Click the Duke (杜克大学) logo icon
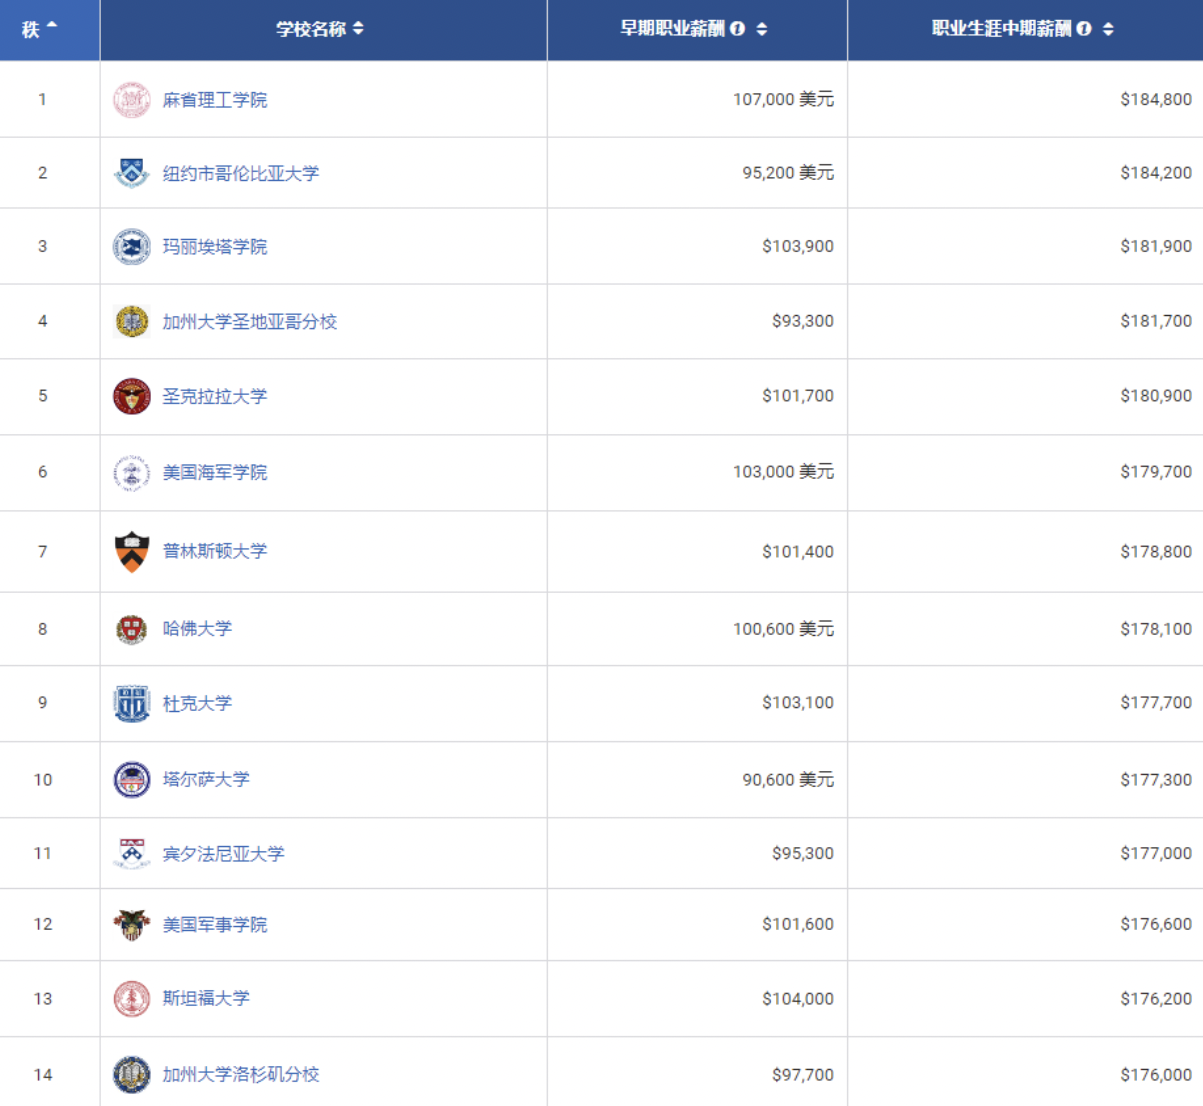 tap(131, 703)
